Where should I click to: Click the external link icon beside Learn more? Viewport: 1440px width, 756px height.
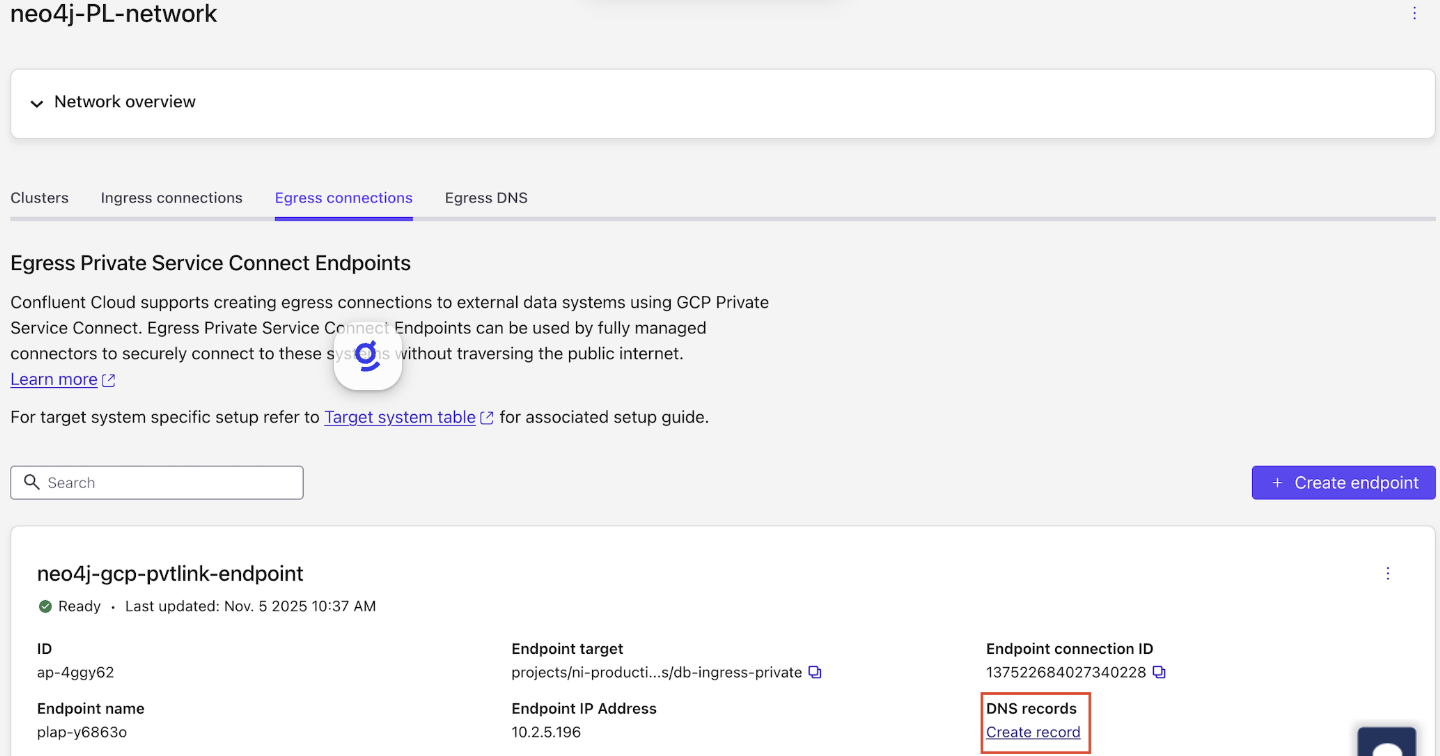pyautogui.click(x=109, y=379)
